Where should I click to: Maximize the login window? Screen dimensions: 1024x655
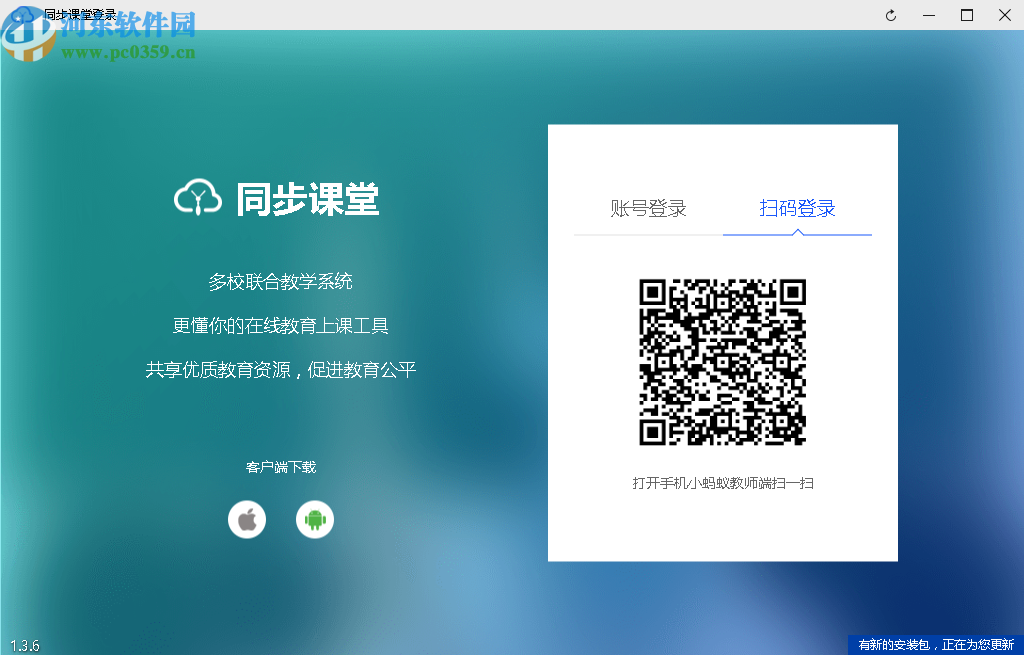click(966, 15)
